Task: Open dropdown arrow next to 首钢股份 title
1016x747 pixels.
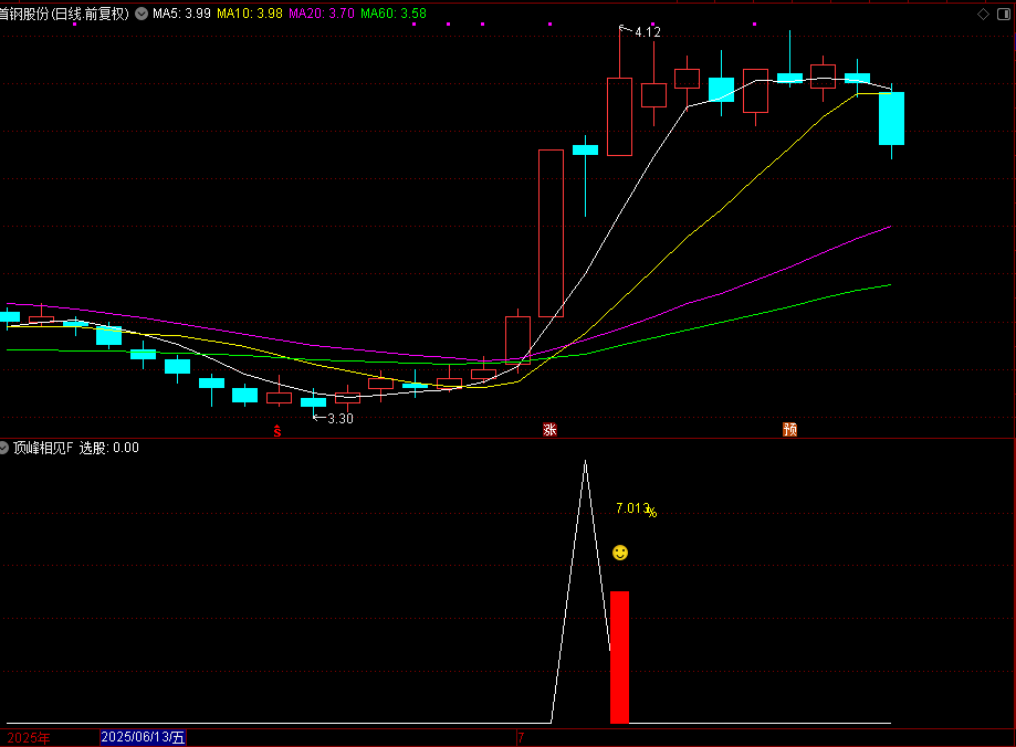Action: point(140,14)
